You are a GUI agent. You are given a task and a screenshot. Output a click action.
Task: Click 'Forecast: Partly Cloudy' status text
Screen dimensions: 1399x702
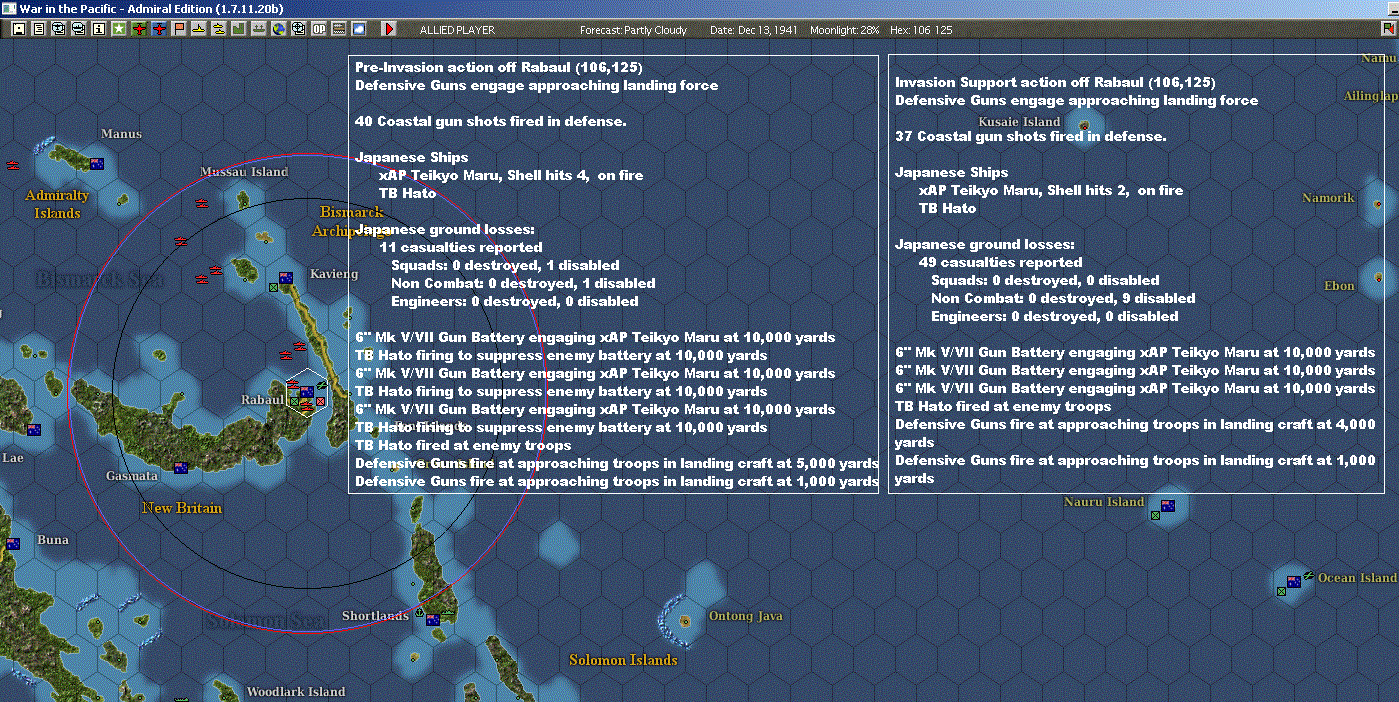coord(634,30)
